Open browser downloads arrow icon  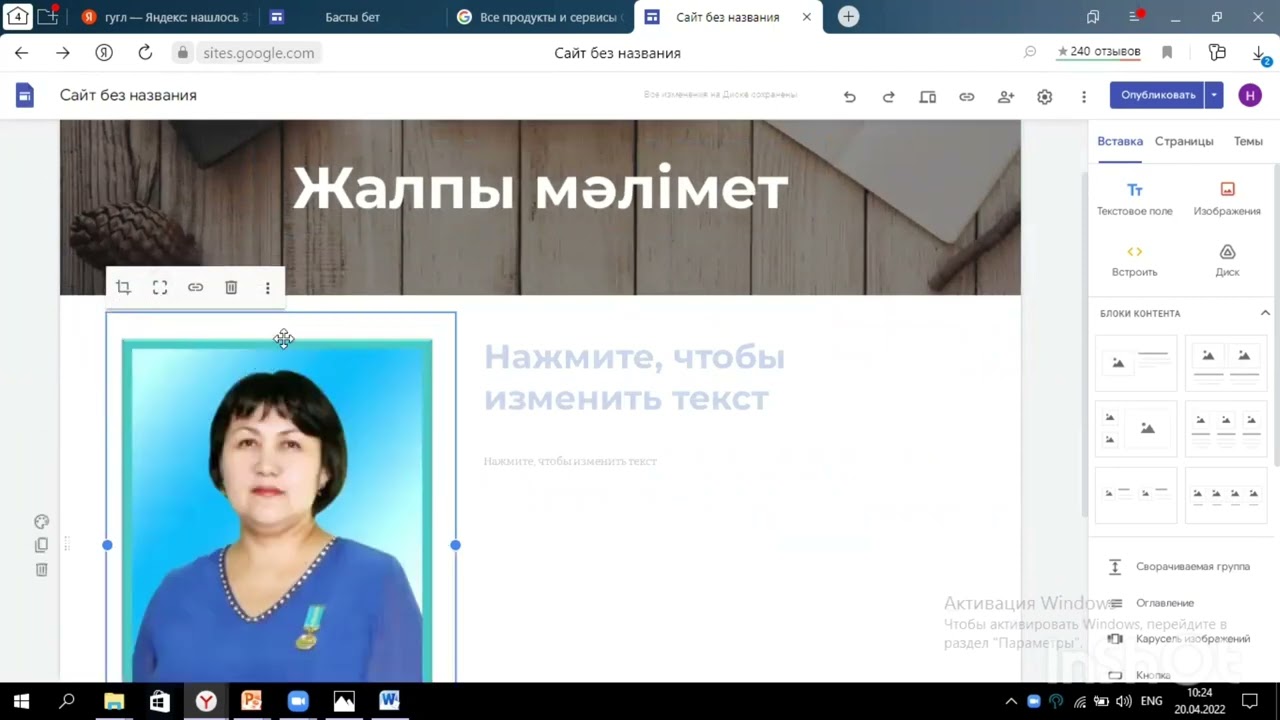coord(1259,53)
